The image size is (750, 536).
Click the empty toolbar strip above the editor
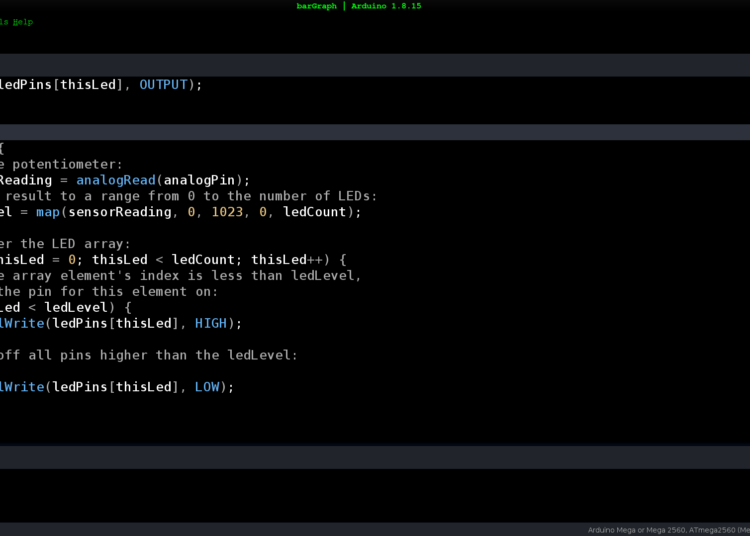click(x=375, y=65)
